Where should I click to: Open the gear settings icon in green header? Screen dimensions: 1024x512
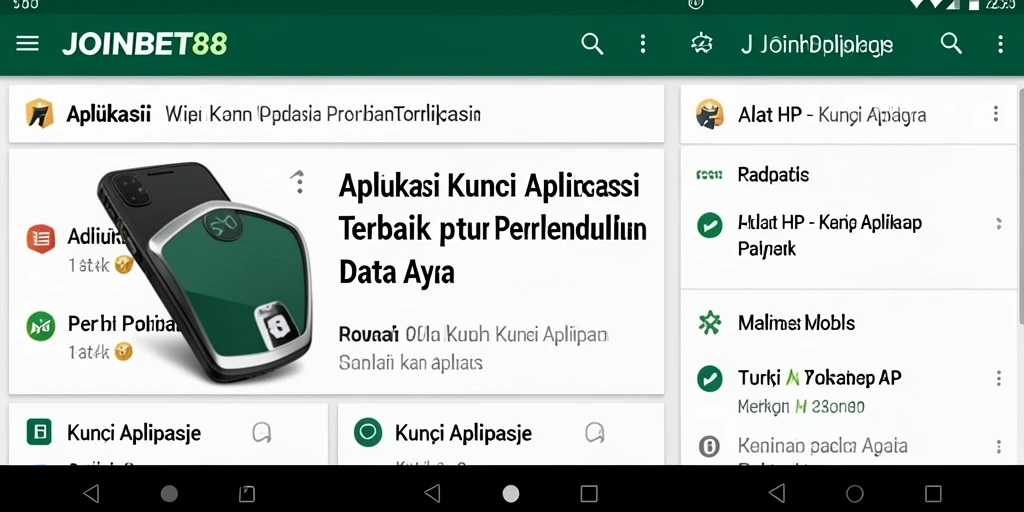coord(701,44)
